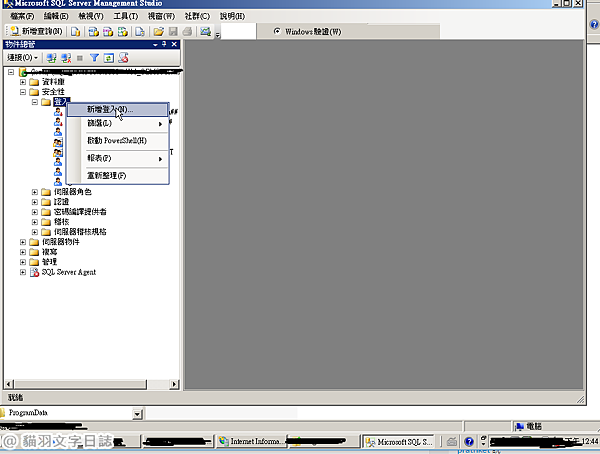The height and width of the screenshot is (454, 600).
Task: Open Object Explorer window position dropdown arrow
Action: pos(155,44)
